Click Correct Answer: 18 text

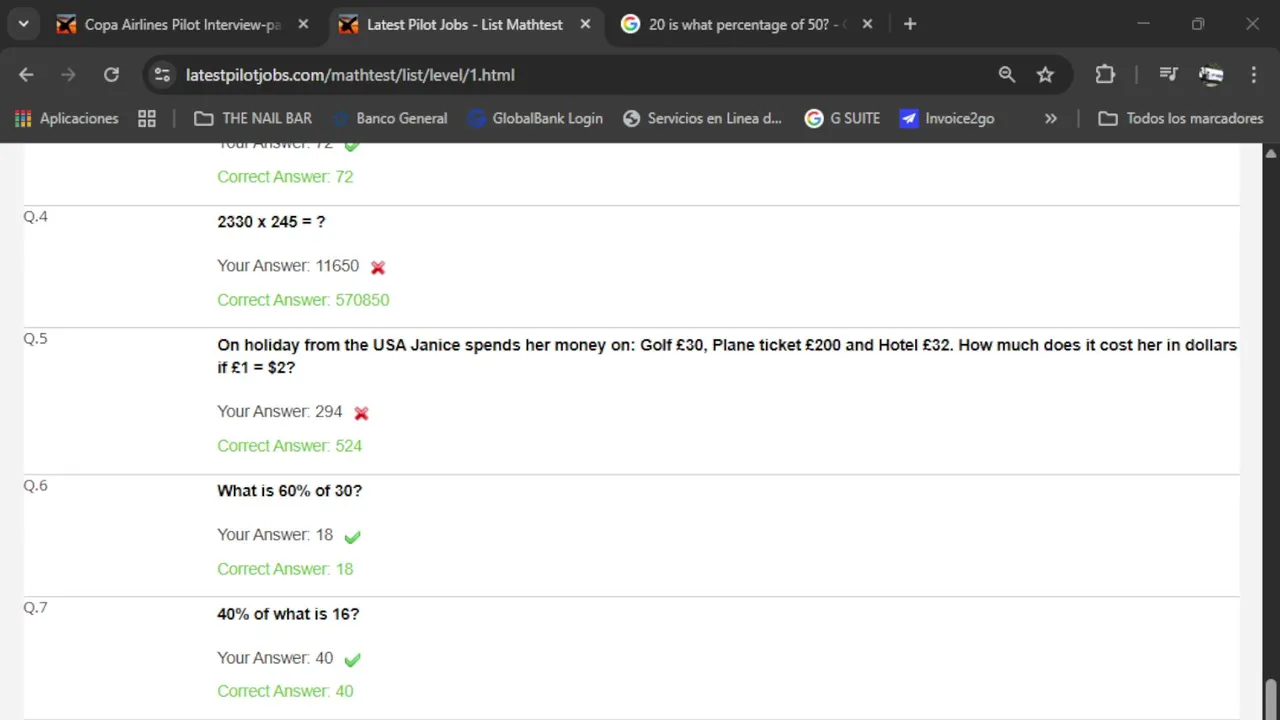[x=285, y=569]
